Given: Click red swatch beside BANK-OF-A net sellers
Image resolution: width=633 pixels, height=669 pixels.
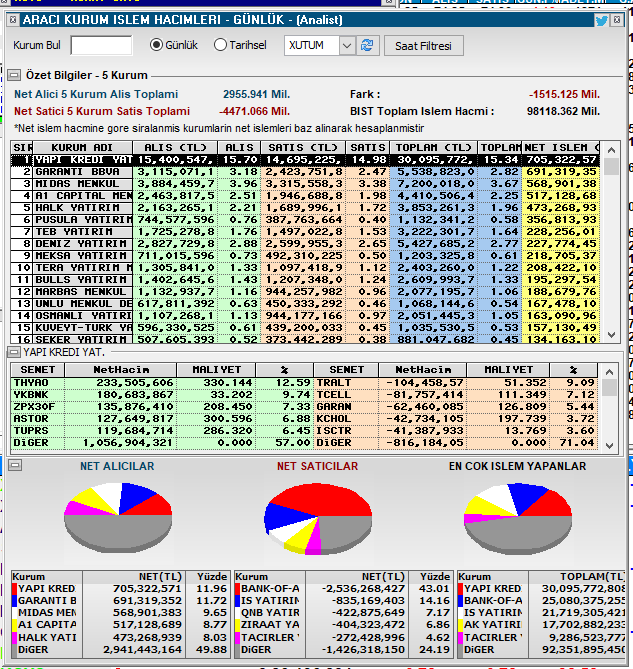Looking at the screenshot, I should 238,589.
